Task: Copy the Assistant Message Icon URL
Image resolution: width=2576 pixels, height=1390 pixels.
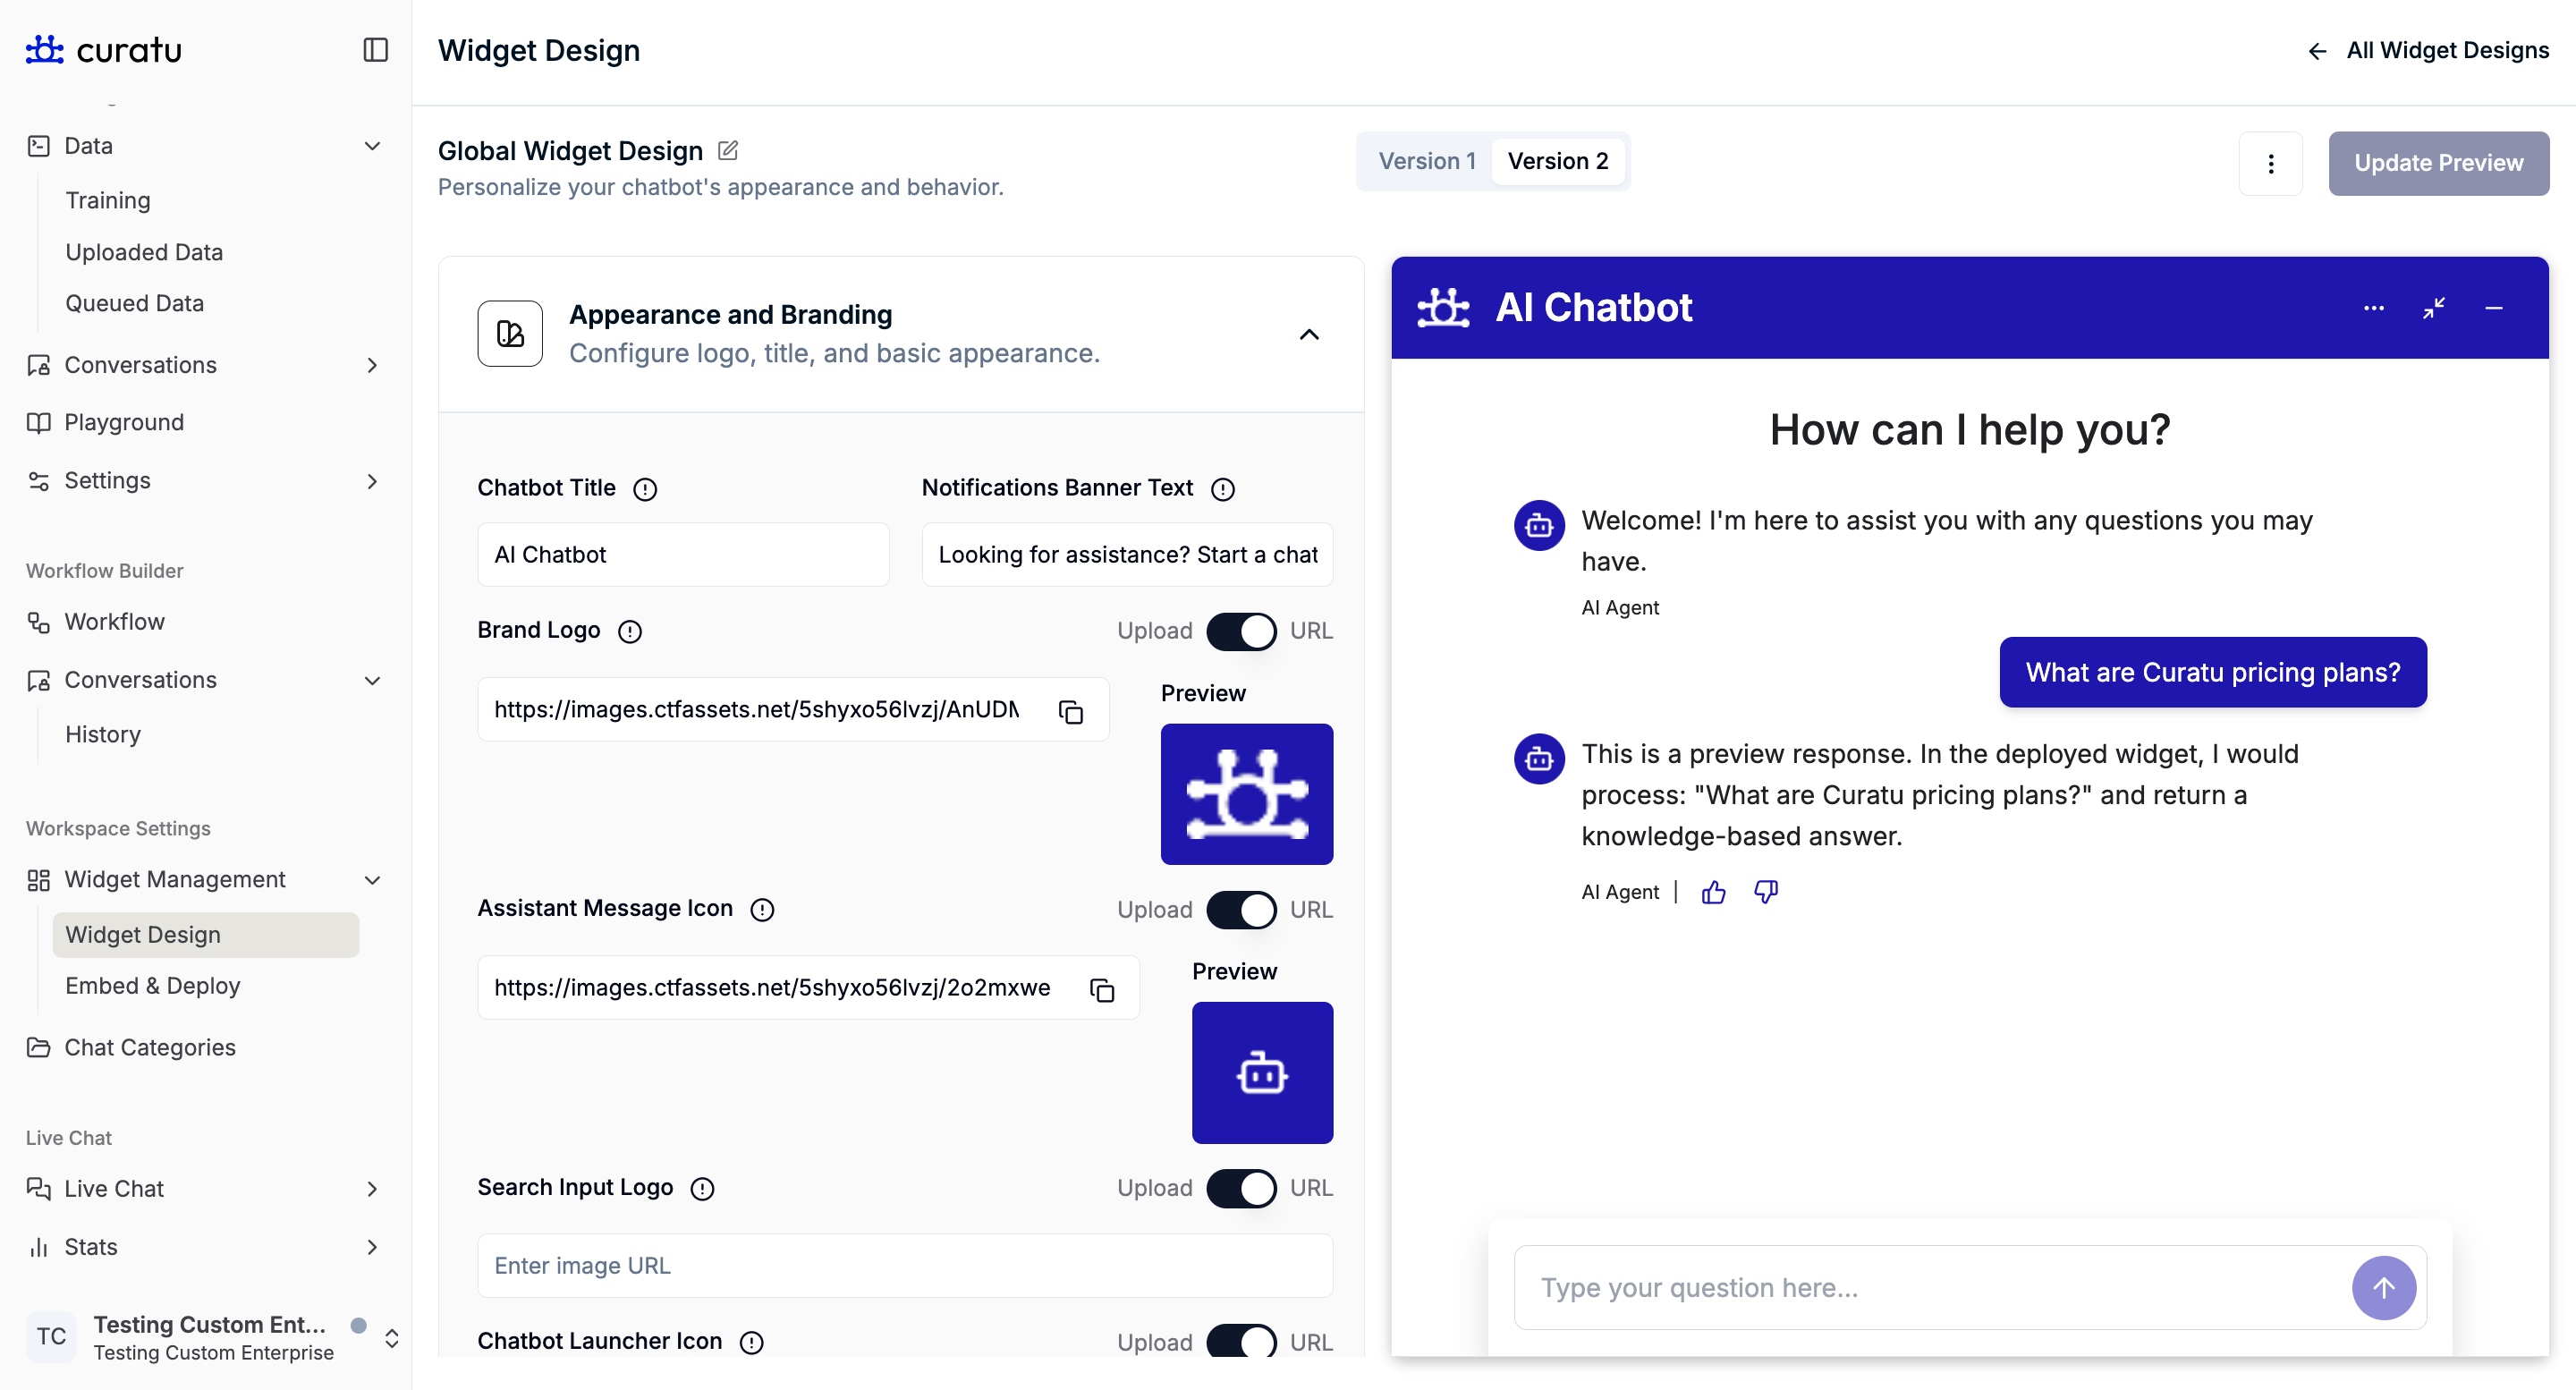Action: [1102, 989]
